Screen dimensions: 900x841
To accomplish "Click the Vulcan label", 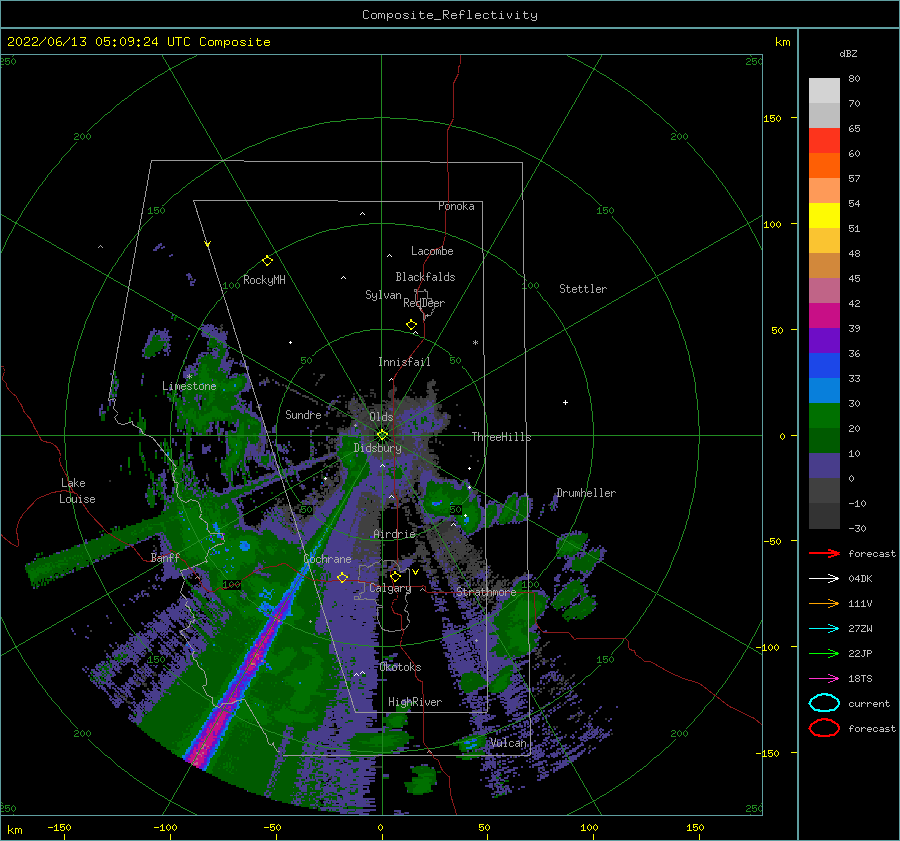I will 509,742.
